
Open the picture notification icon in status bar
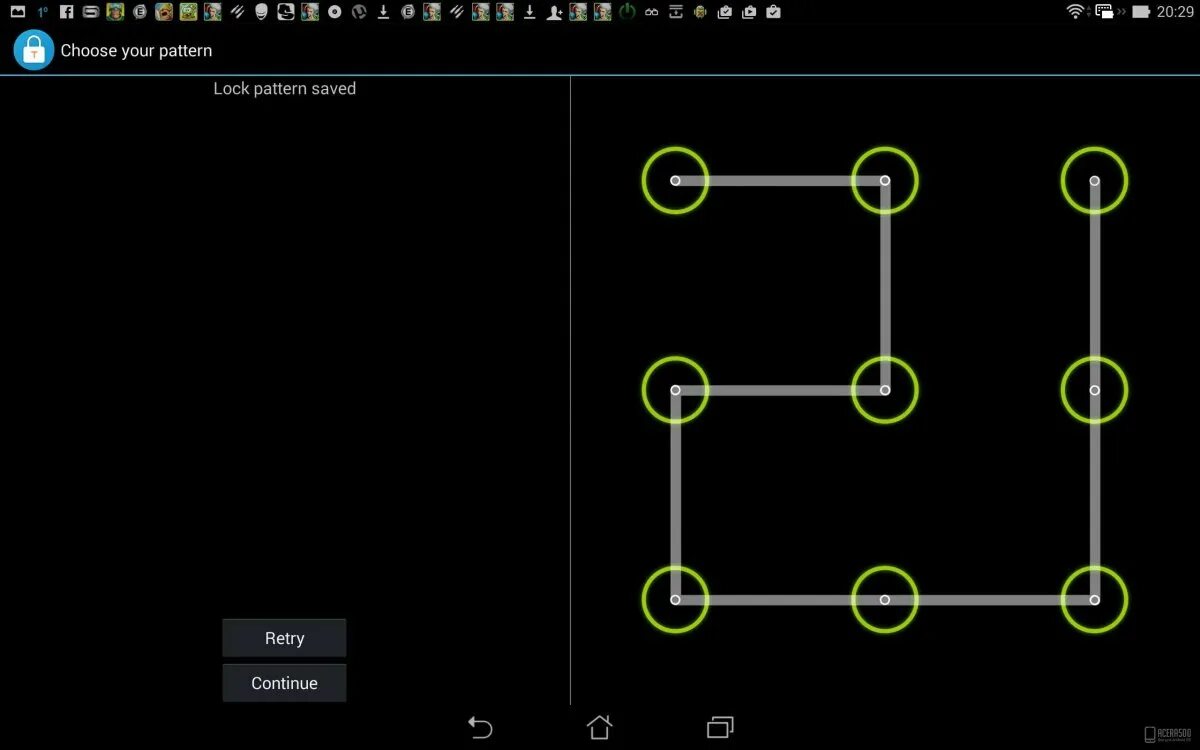18,12
